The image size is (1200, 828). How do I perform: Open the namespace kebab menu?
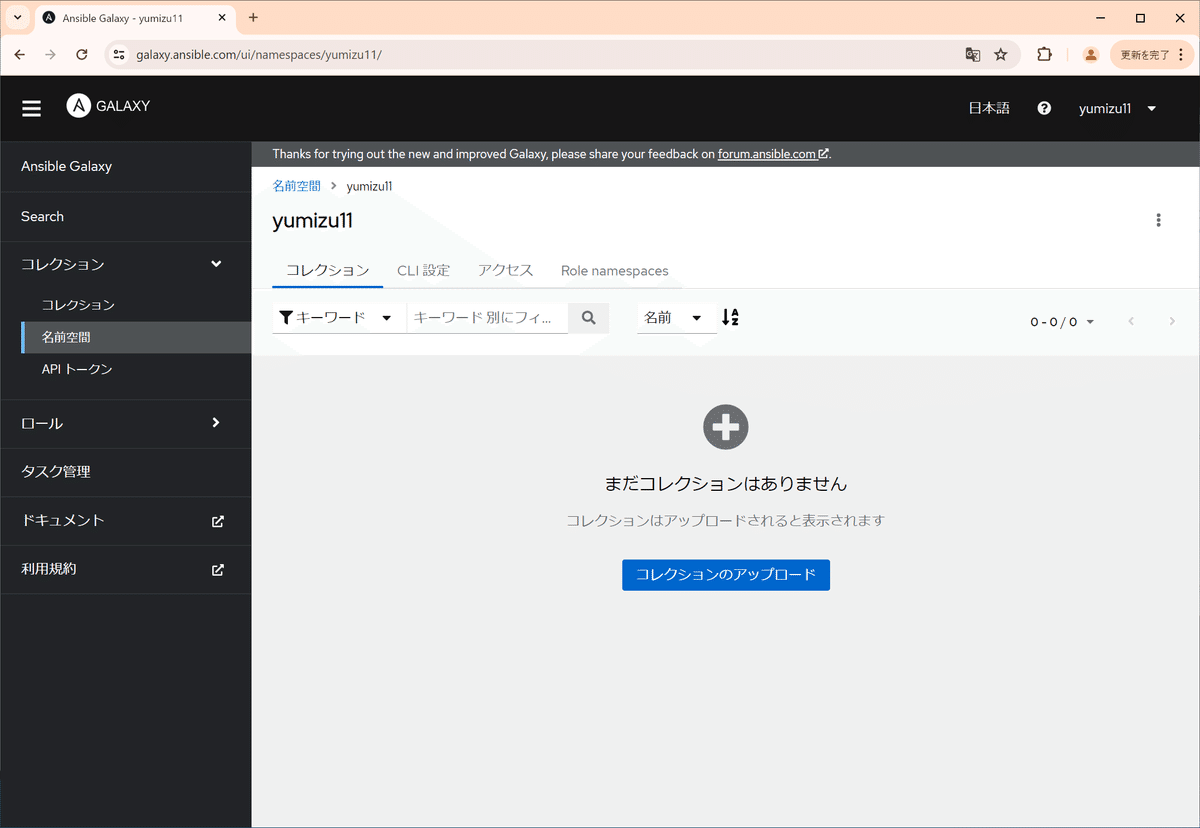pos(1159,221)
